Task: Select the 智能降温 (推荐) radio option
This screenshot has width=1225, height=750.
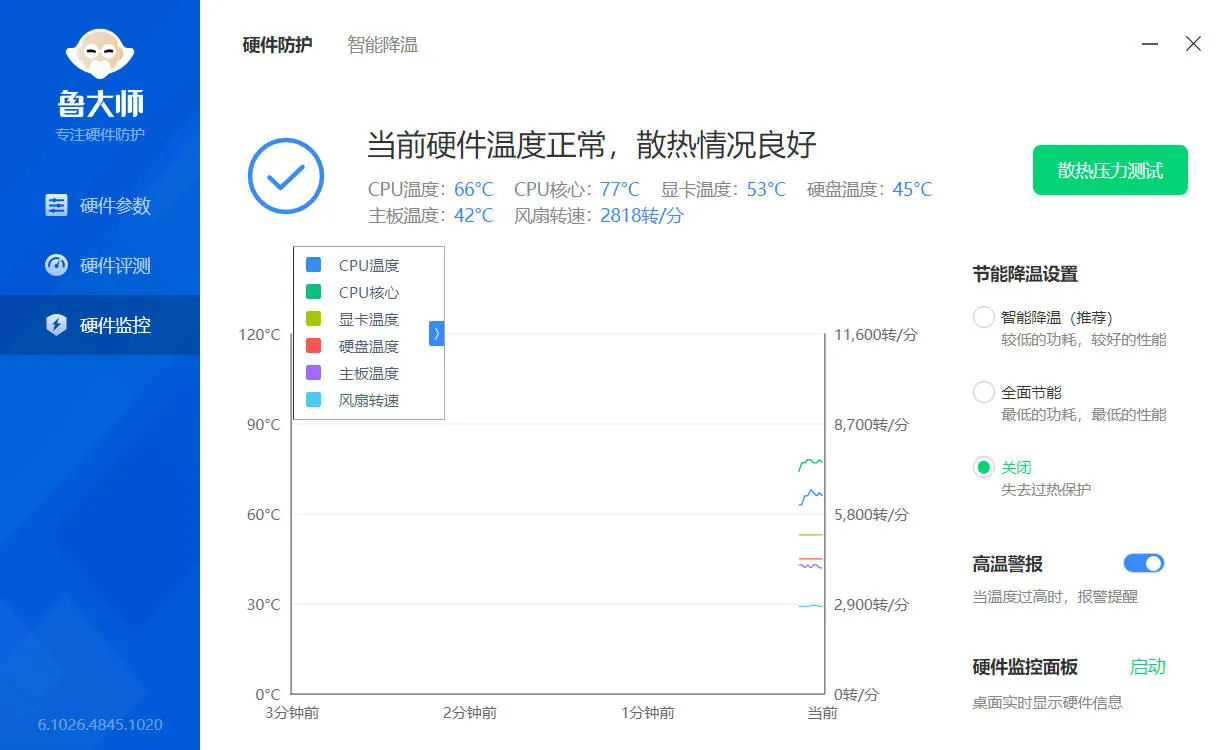Action: [984, 317]
